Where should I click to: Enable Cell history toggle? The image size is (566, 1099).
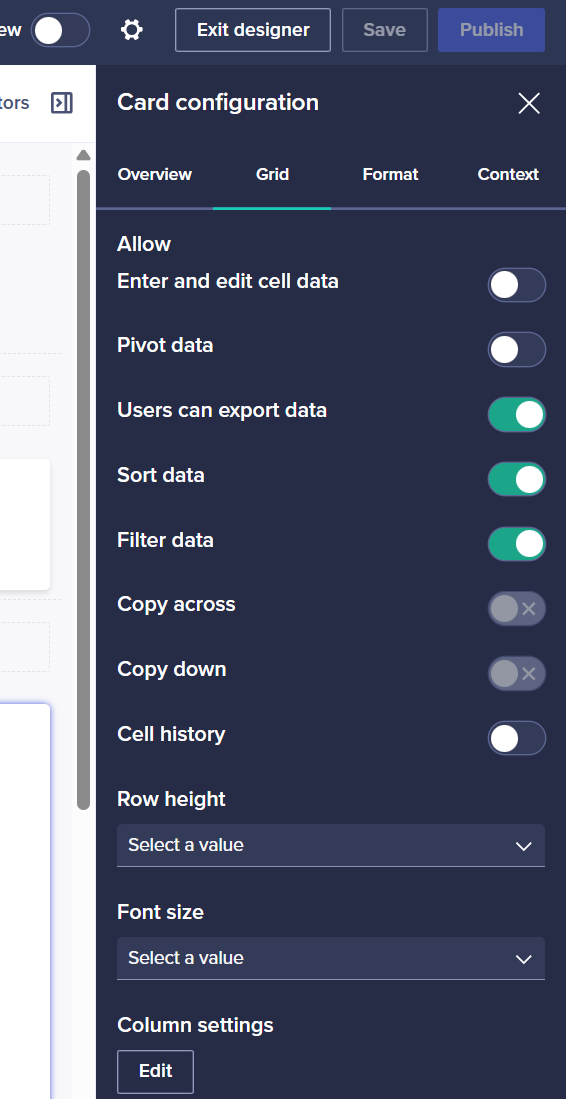tap(517, 738)
